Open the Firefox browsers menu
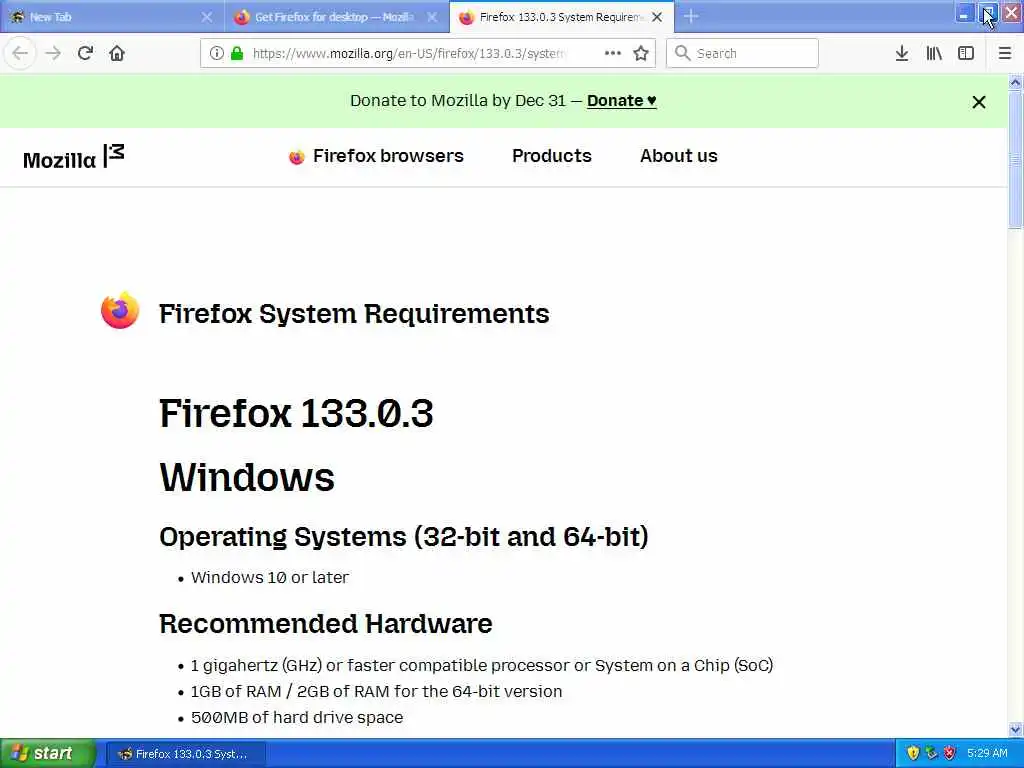Viewport: 1024px width, 768px height. 376,156
